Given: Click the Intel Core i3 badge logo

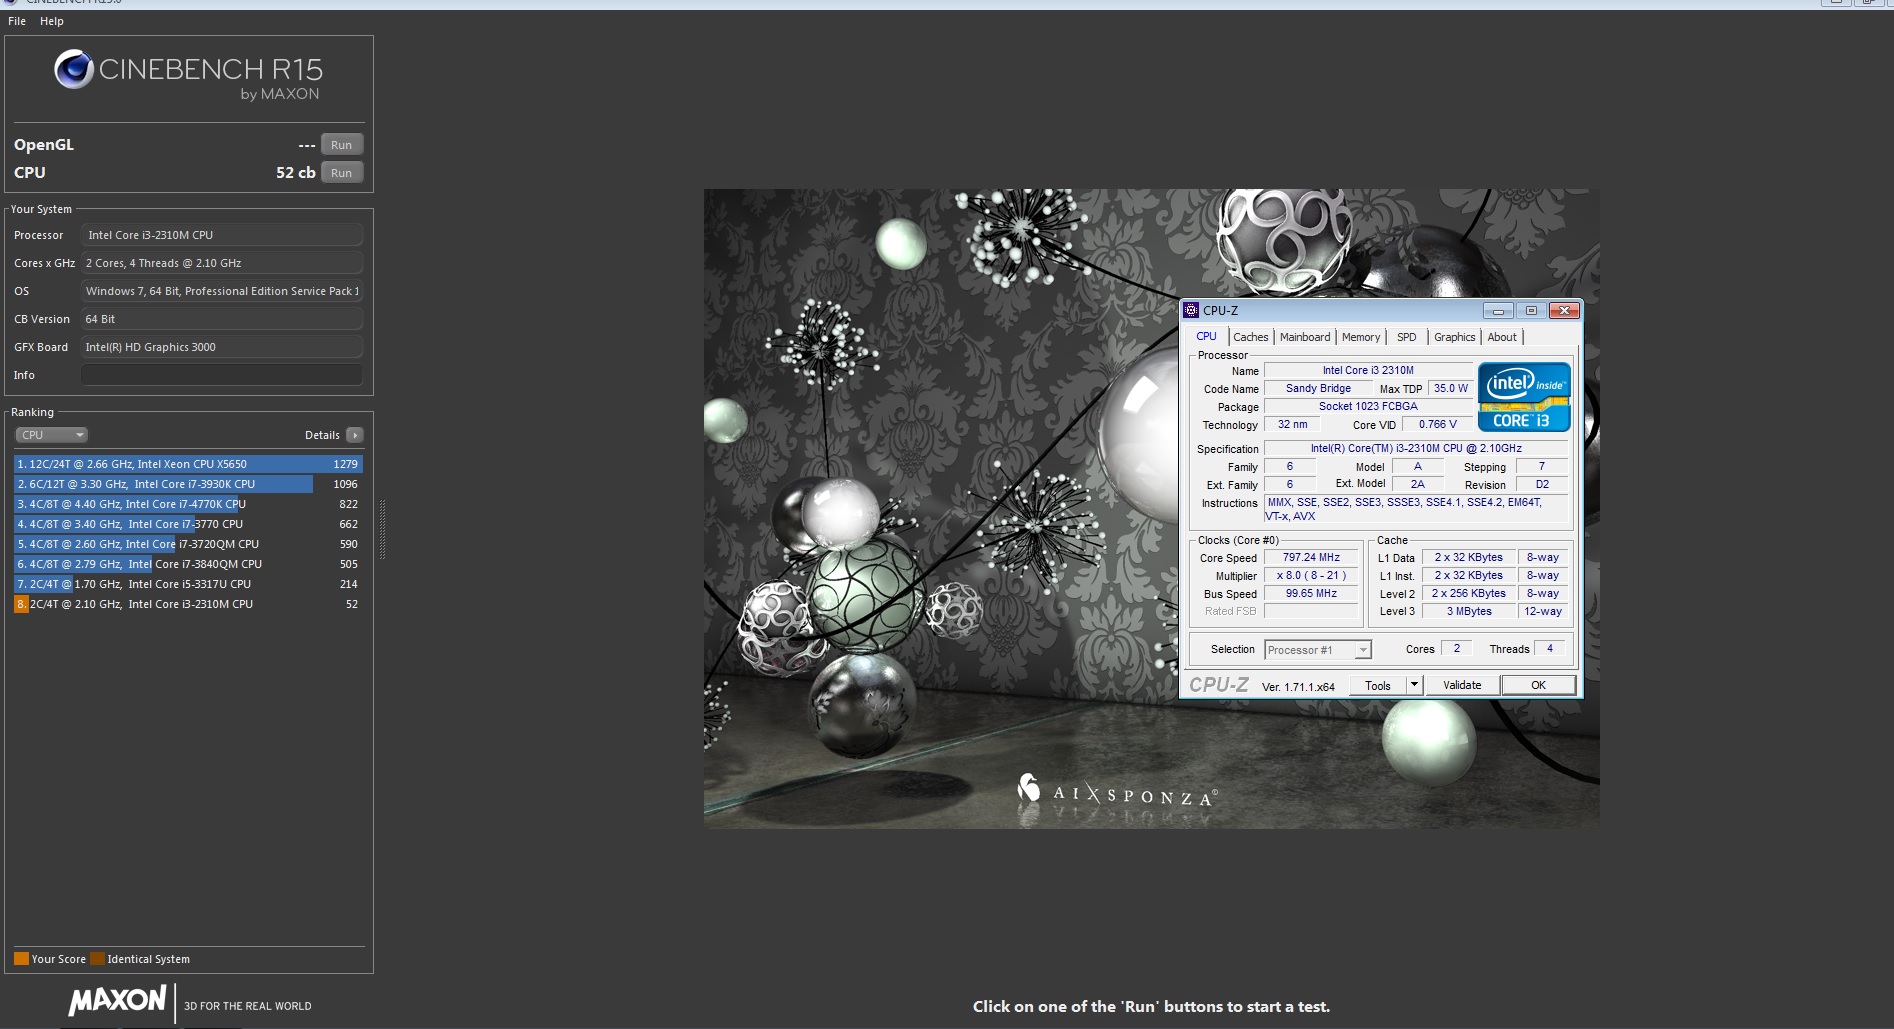Looking at the screenshot, I should (x=1524, y=397).
